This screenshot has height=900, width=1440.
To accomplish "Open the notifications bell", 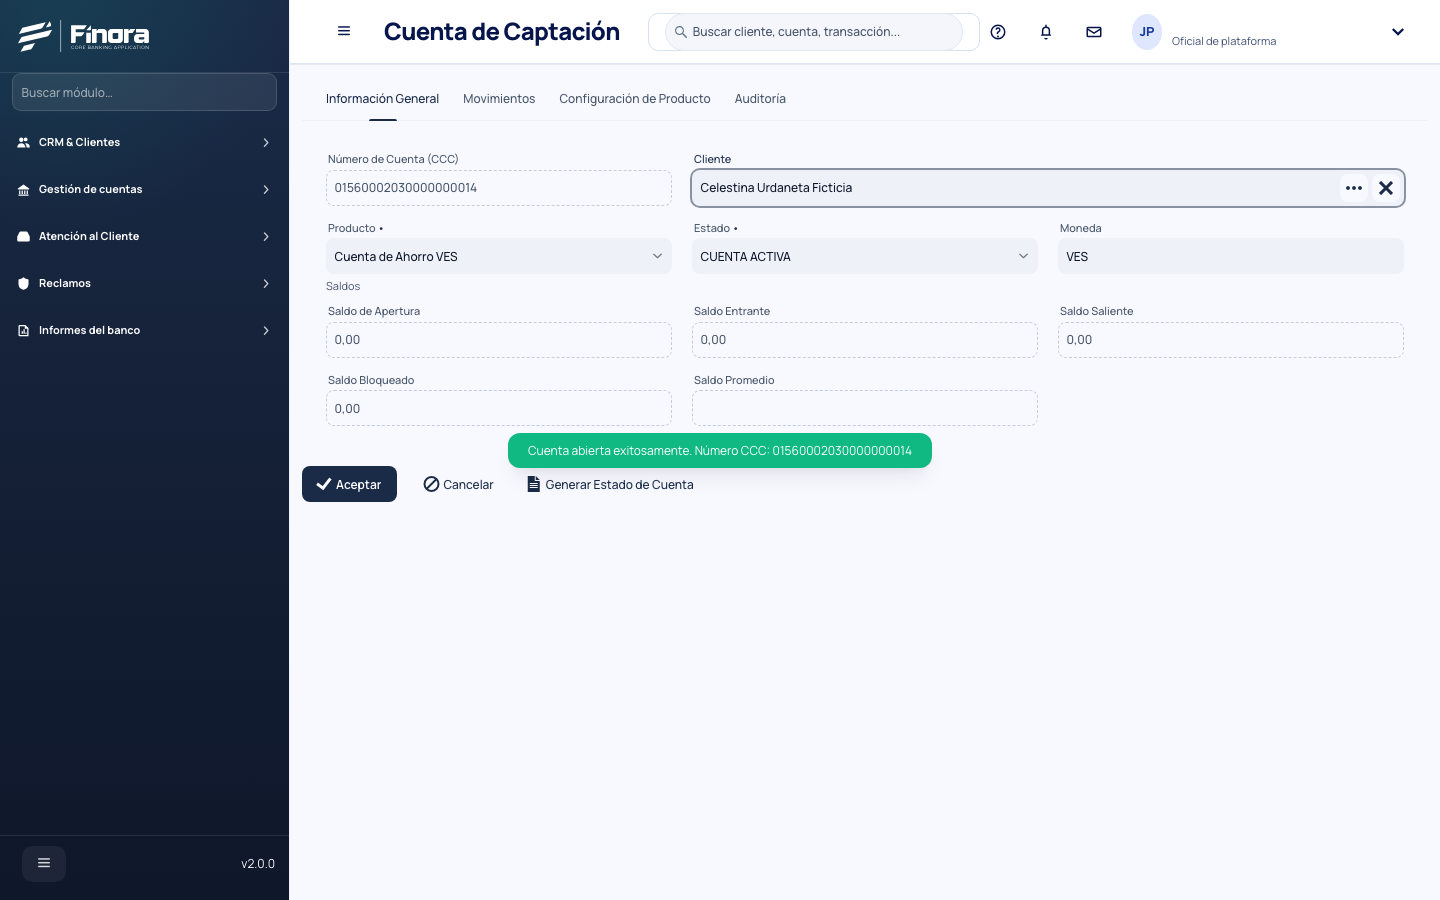I will click(1046, 32).
